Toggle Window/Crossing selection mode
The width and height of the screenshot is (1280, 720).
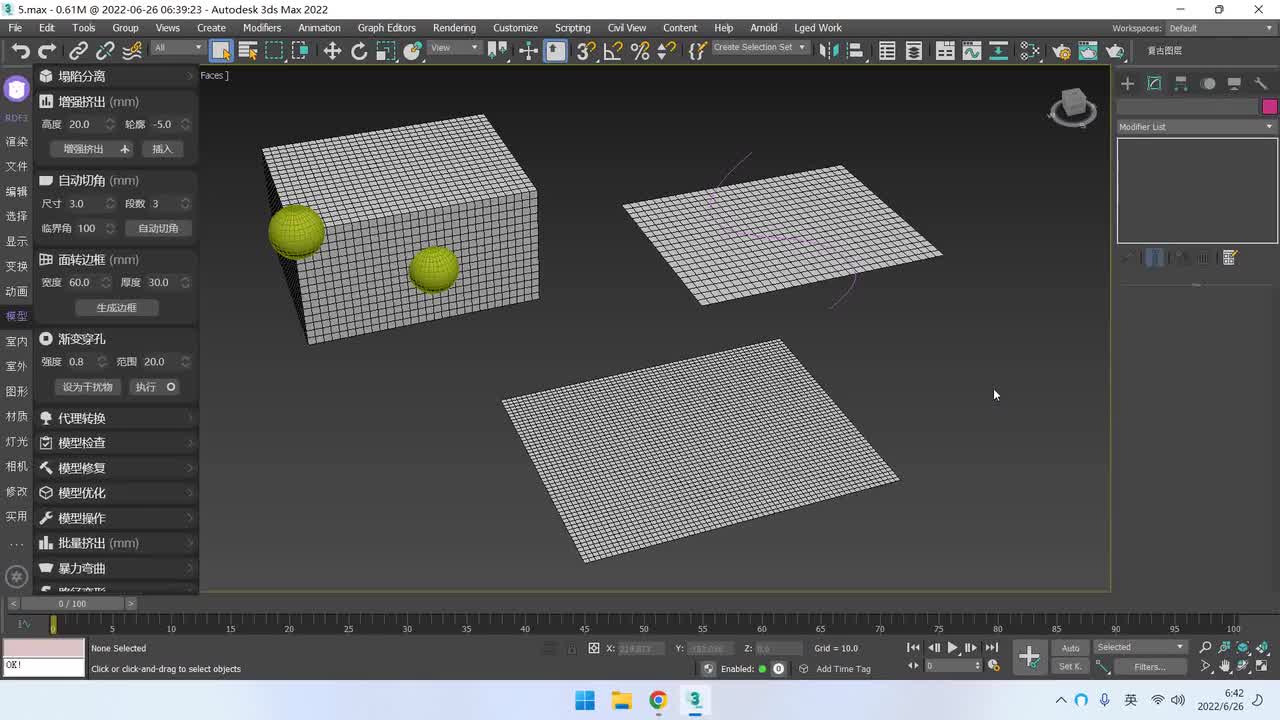click(x=300, y=51)
